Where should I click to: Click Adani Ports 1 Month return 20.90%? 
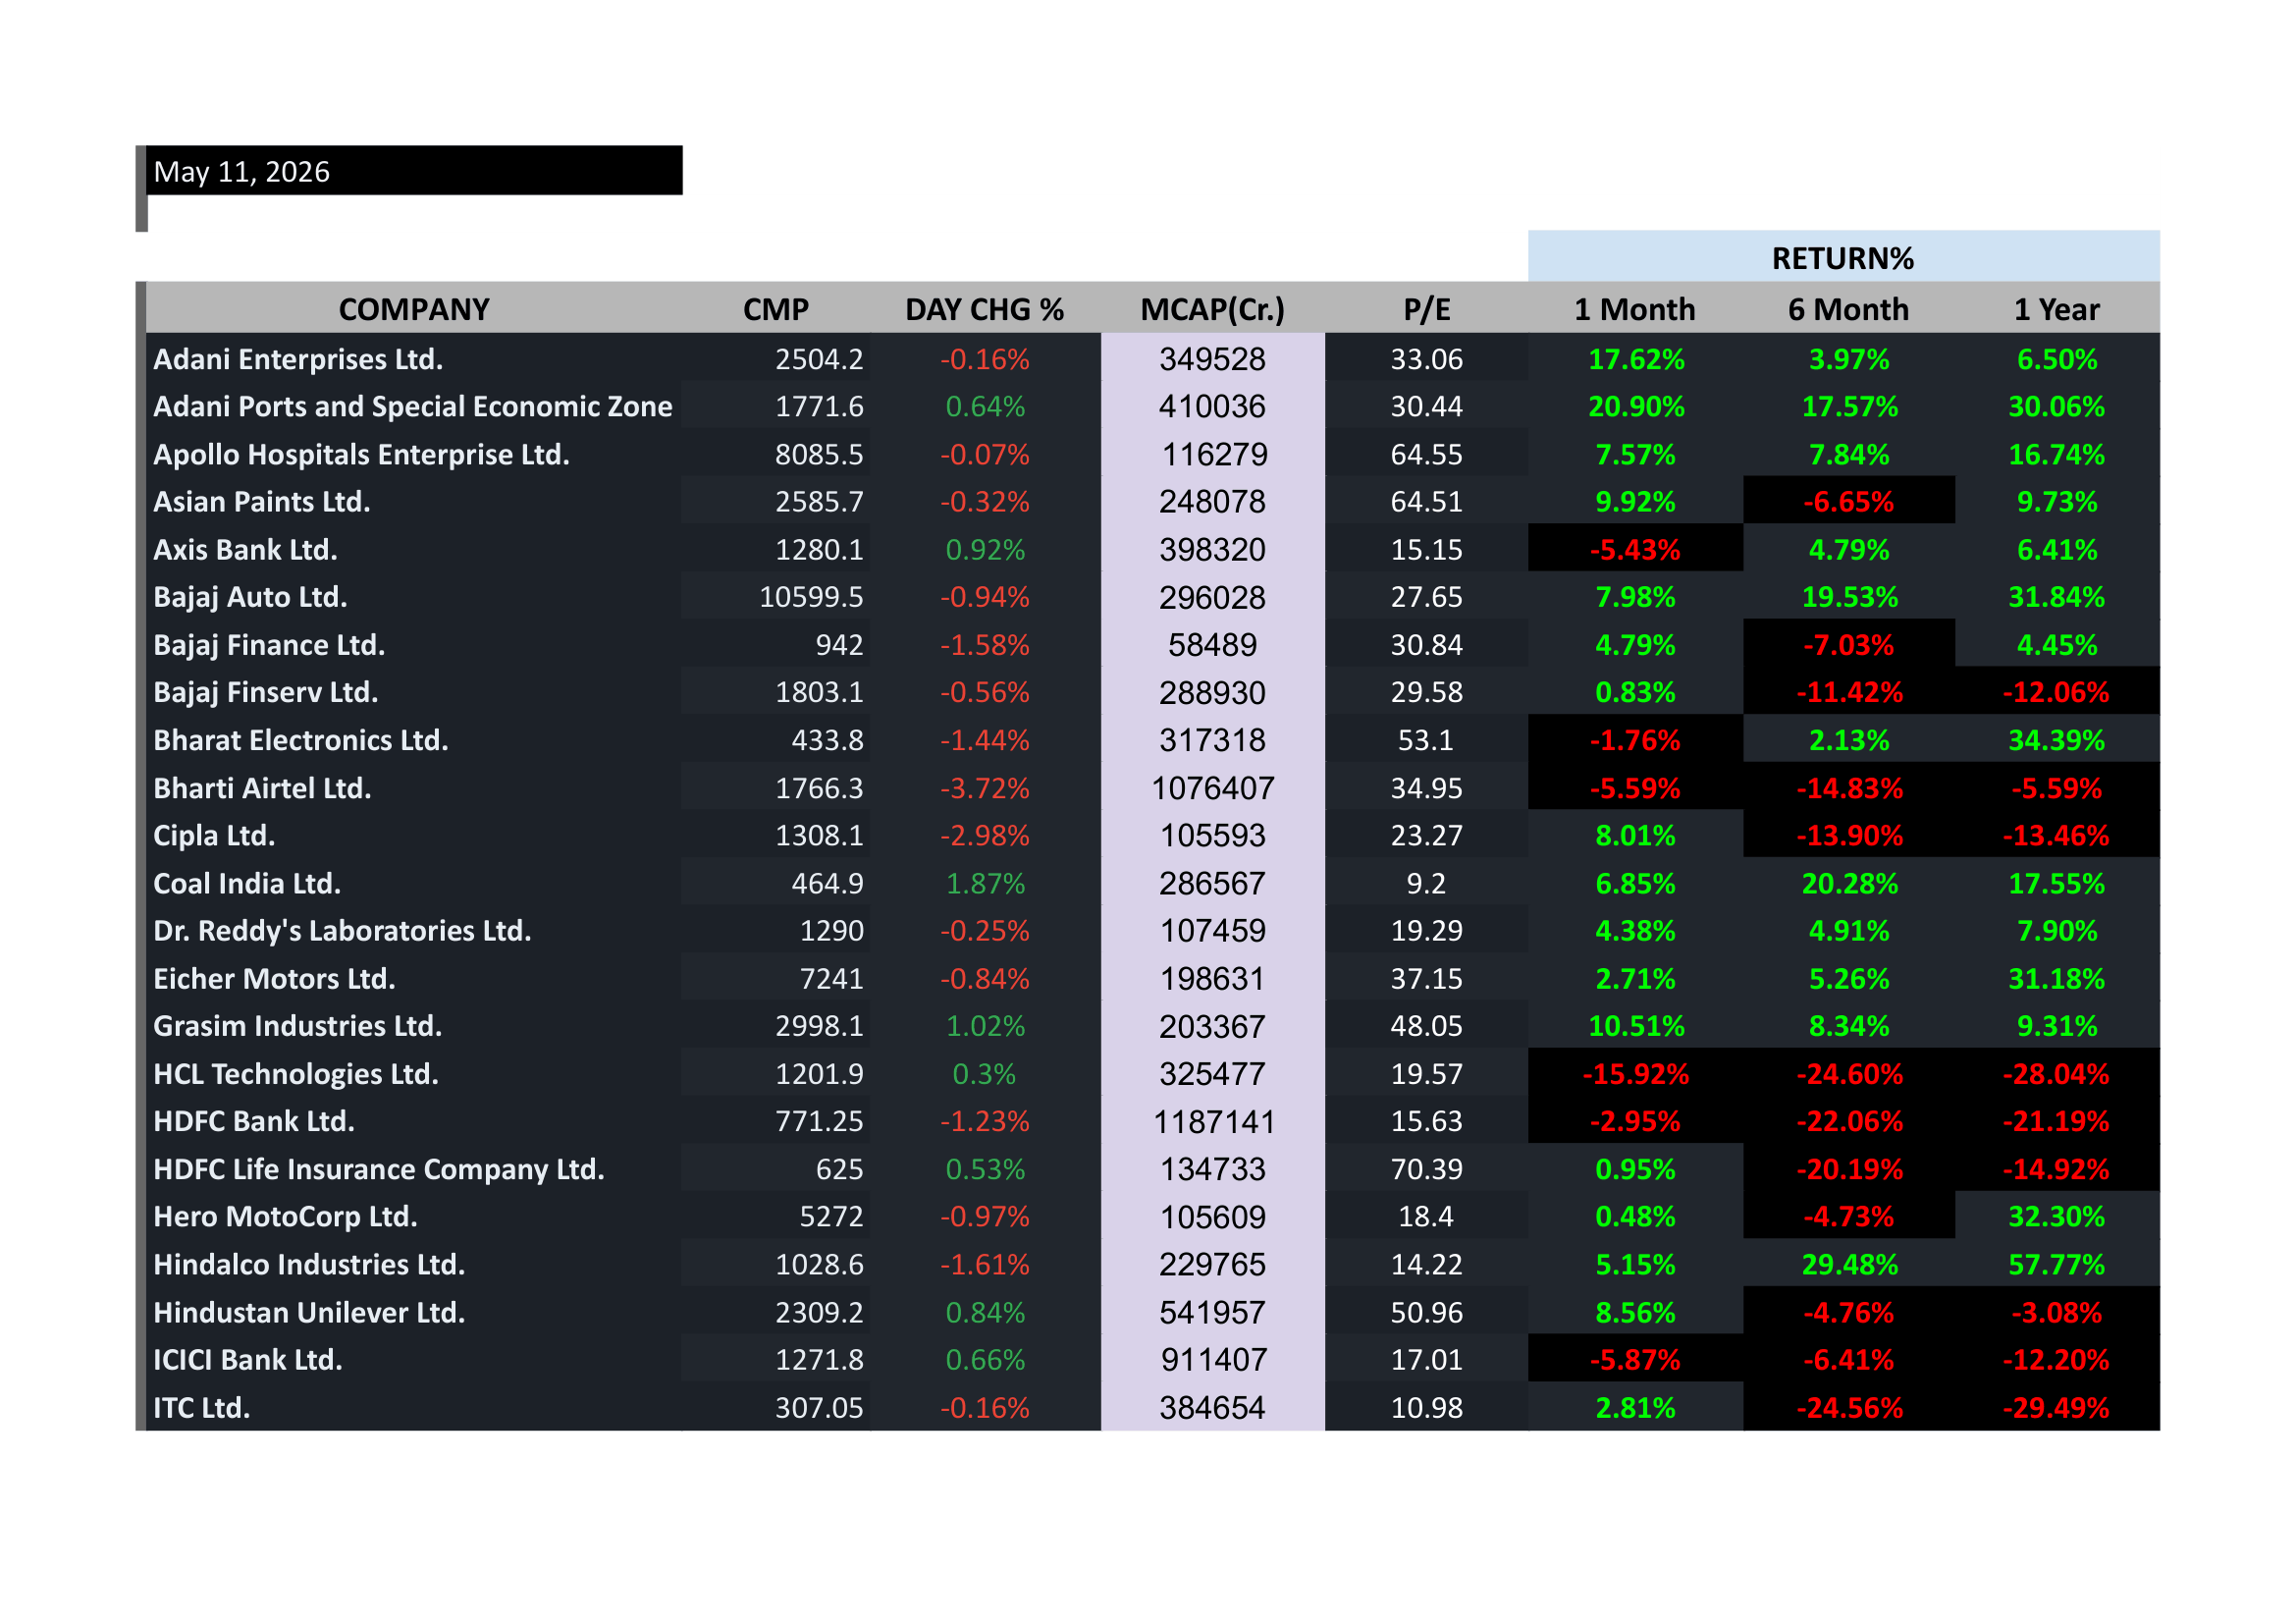[x=1636, y=406]
